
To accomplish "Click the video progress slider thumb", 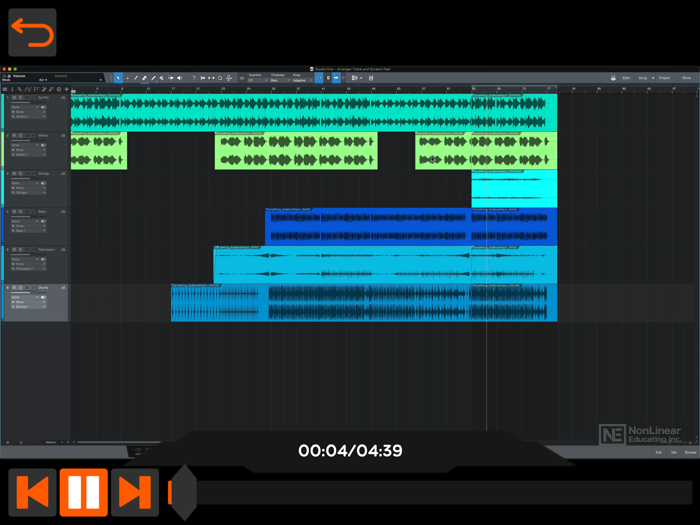I will (x=183, y=492).
